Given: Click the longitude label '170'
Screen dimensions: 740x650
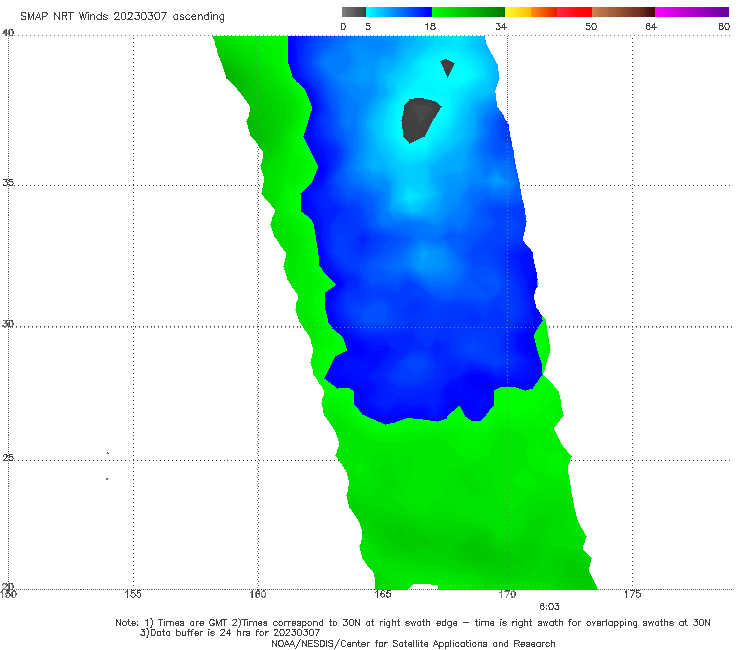Looking at the screenshot, I should coord(507,594).
